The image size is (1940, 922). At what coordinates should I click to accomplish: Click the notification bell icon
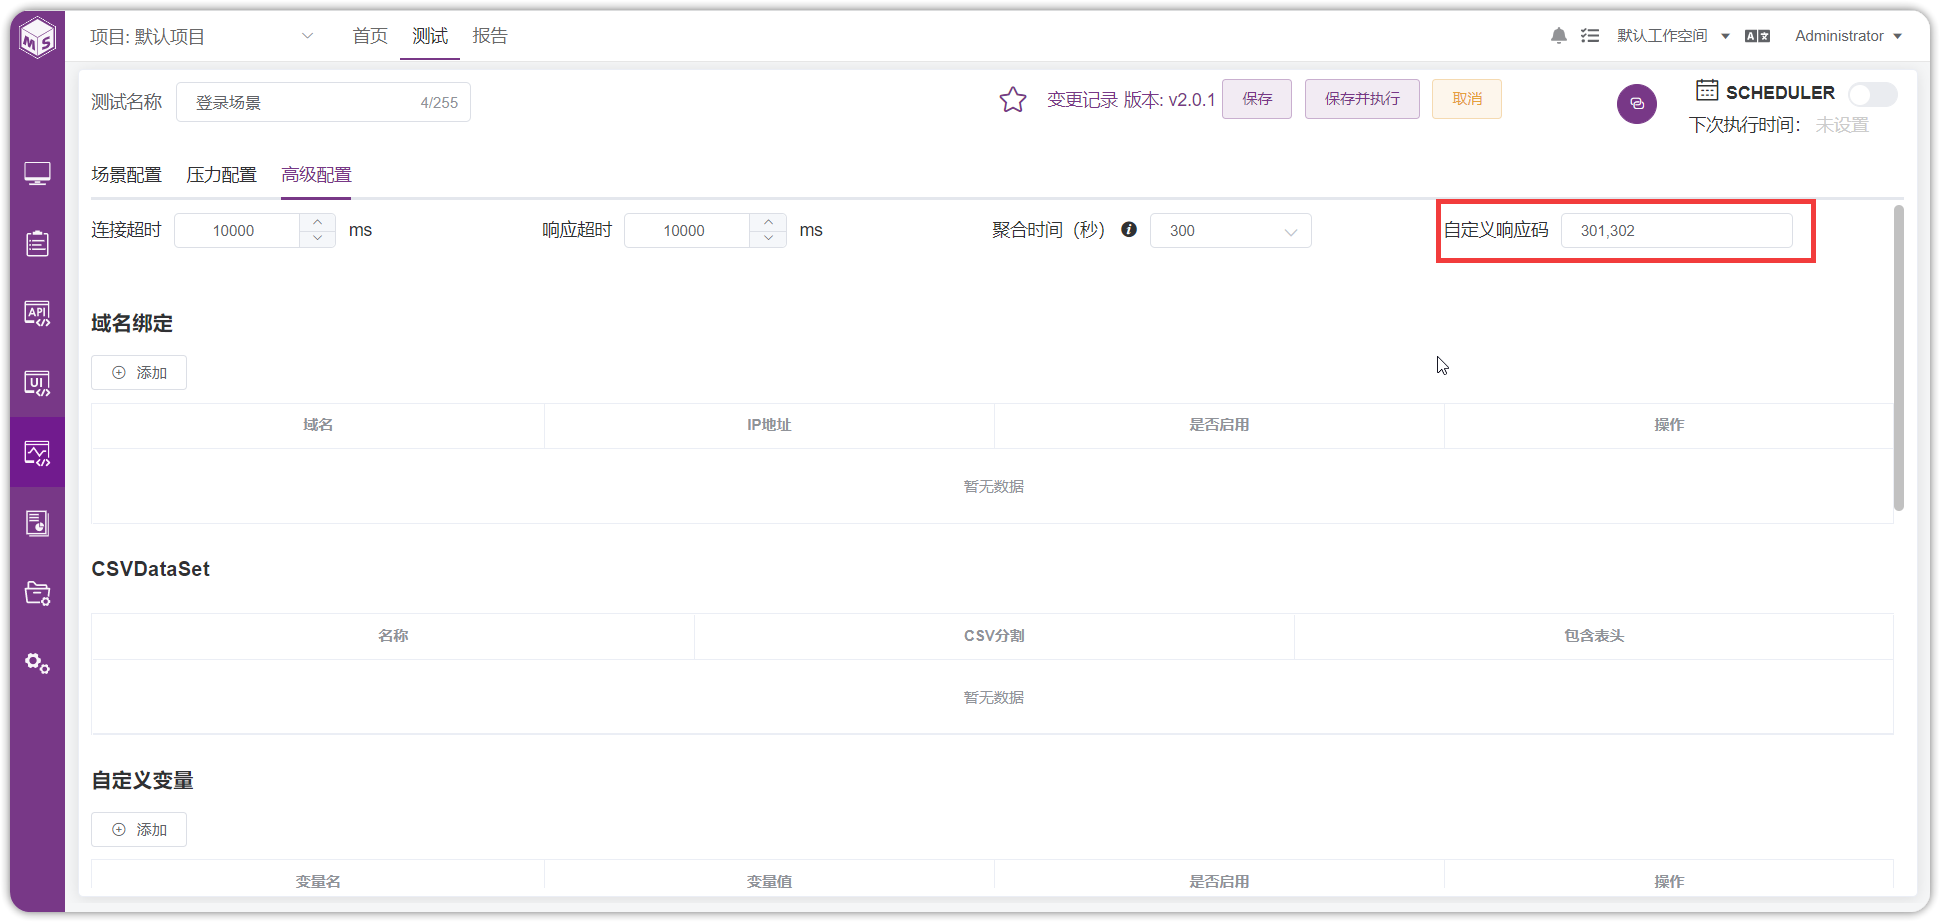[1558, 36]
